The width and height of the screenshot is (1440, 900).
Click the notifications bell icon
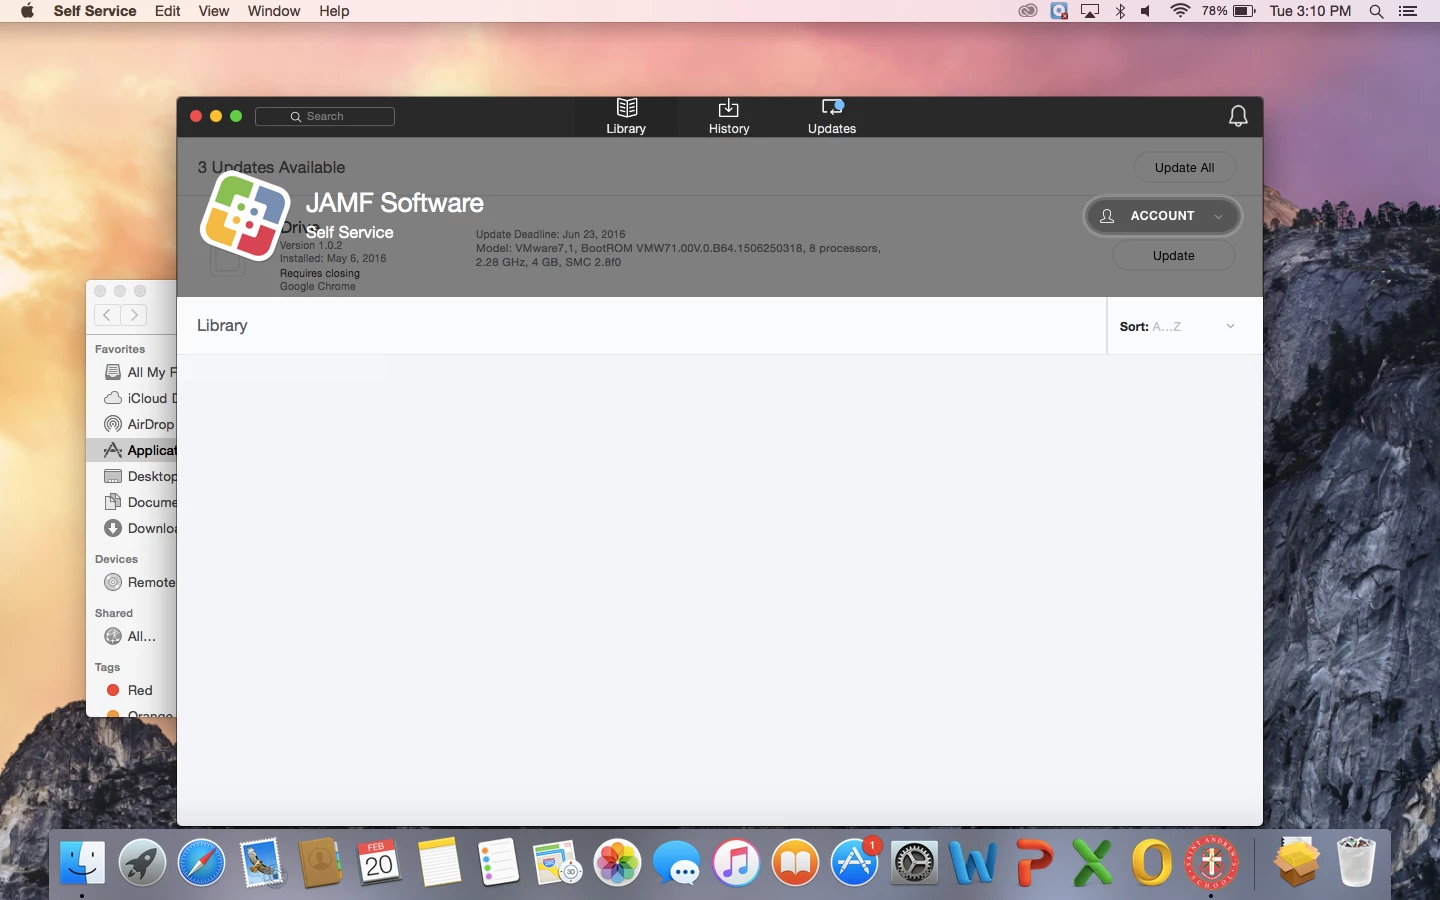pyautogui.click(x=1238, y=116)
